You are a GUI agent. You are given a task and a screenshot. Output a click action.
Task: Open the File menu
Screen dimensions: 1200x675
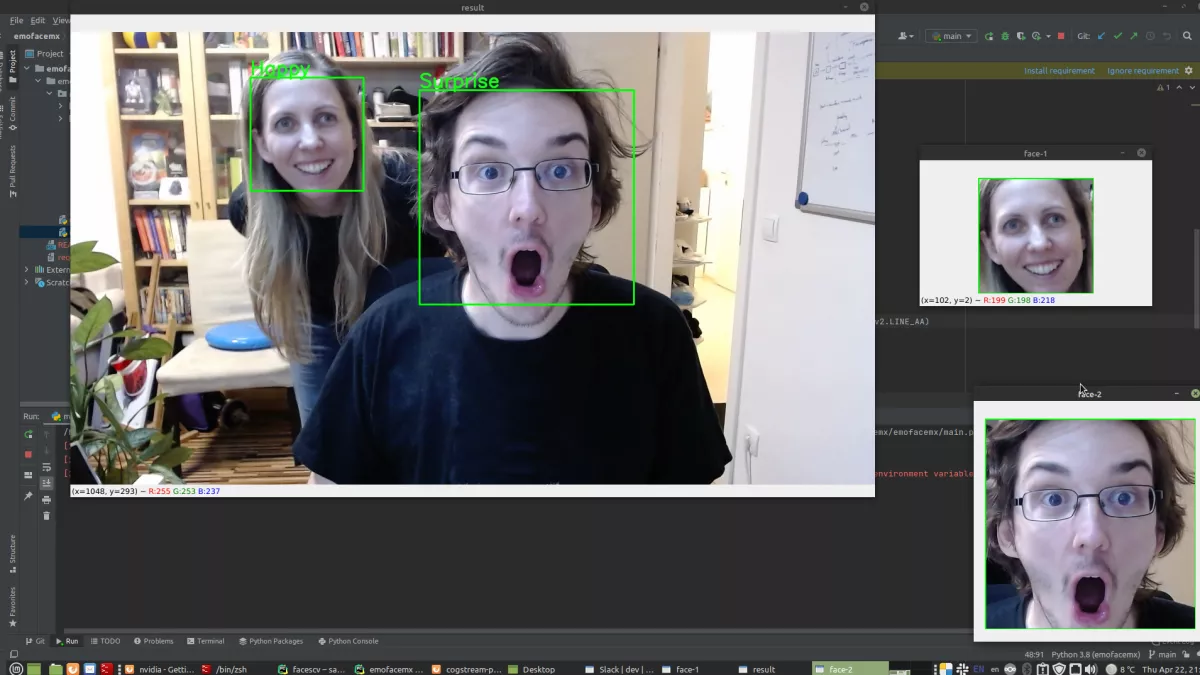15,19
